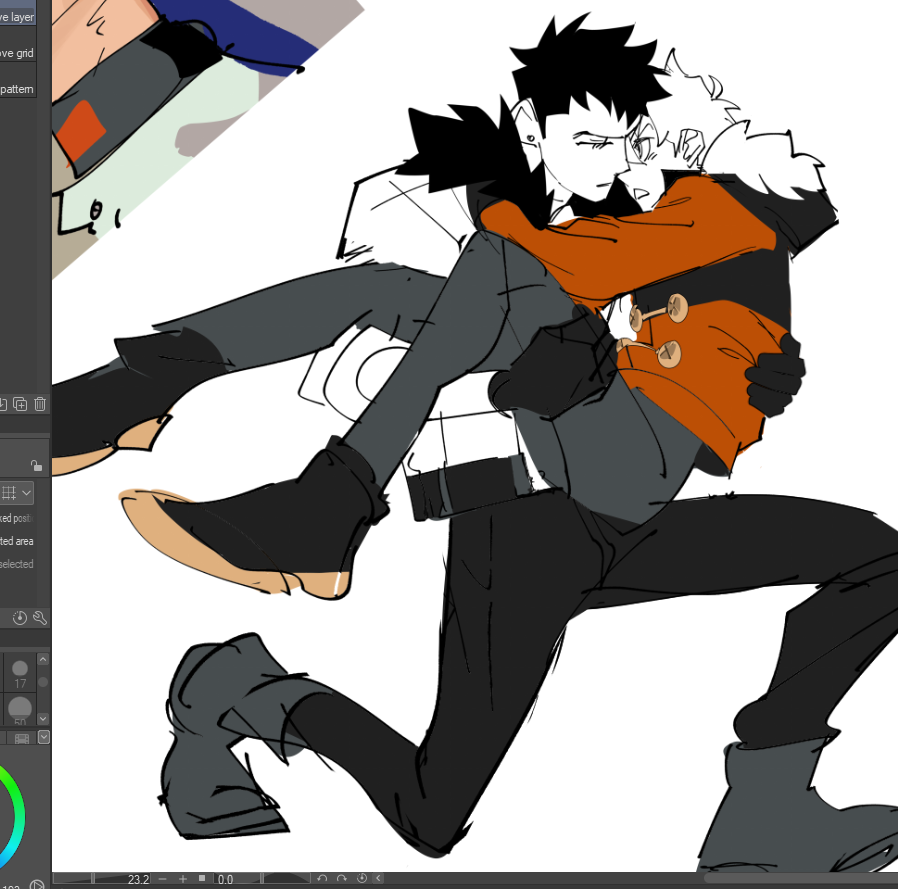This screenshot has height=889, width=898.
Task: Reset tool properties with circular icon
Action: [20, 618]
